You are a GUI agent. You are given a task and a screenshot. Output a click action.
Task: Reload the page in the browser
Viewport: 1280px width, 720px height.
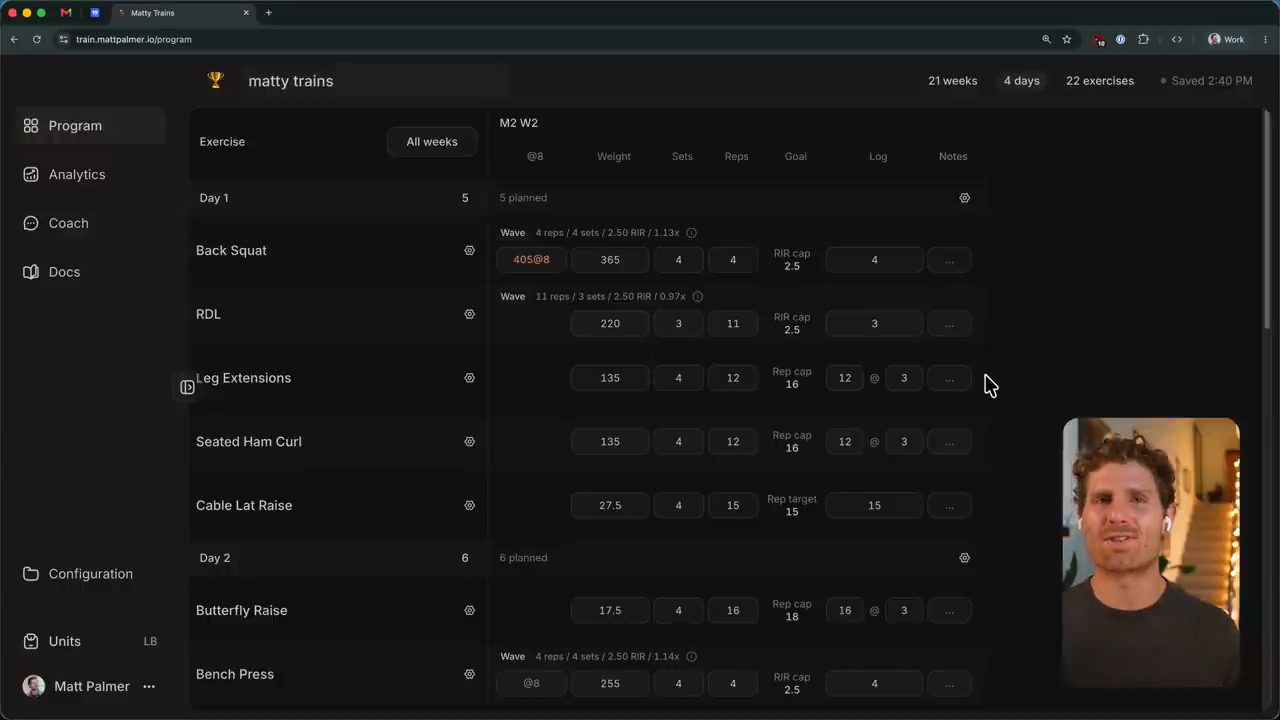37,39
